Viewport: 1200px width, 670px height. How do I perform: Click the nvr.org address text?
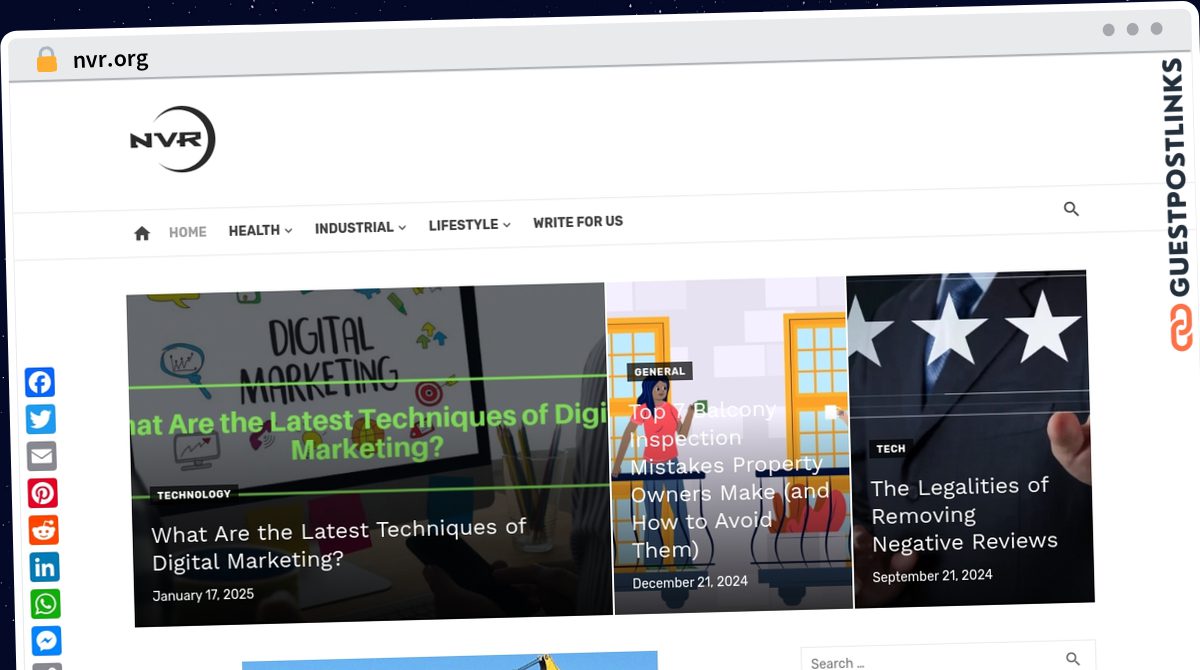click(111, 59)
